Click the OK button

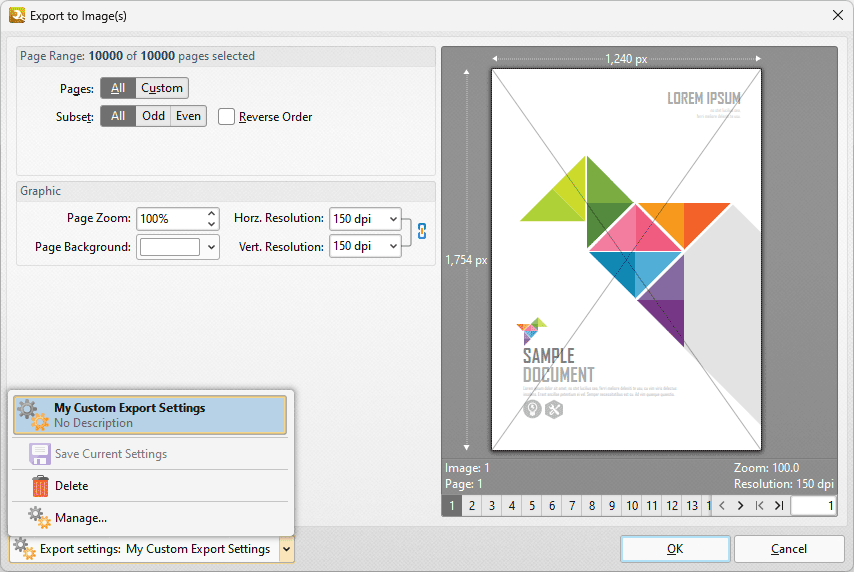click(675, 549)
